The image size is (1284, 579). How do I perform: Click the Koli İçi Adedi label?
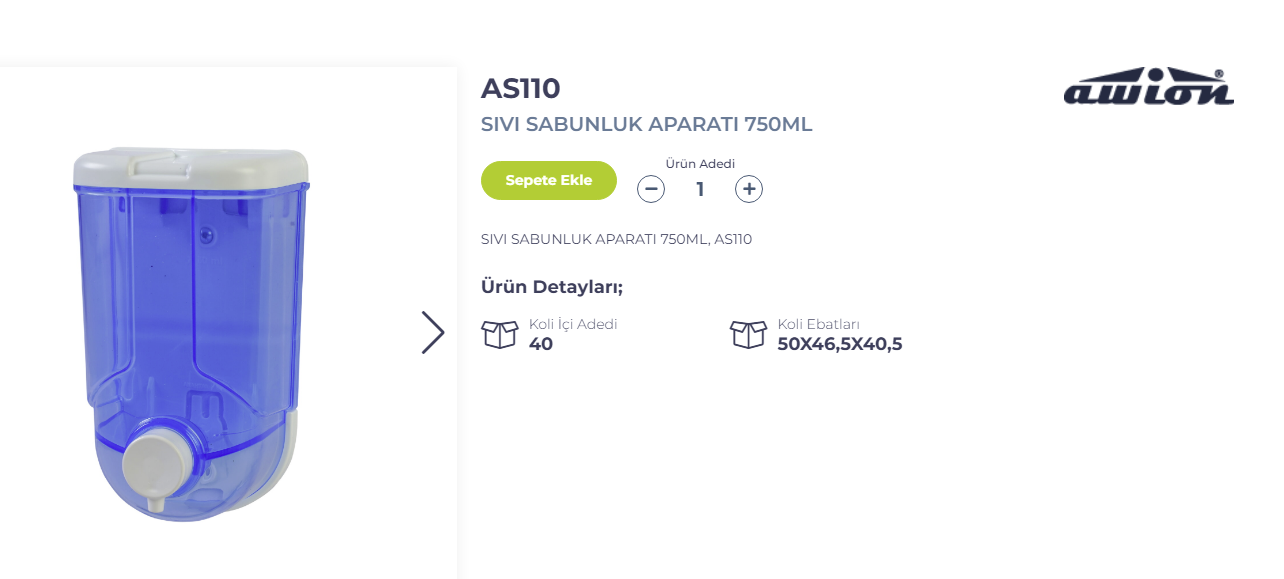click(x=573, y=324)
